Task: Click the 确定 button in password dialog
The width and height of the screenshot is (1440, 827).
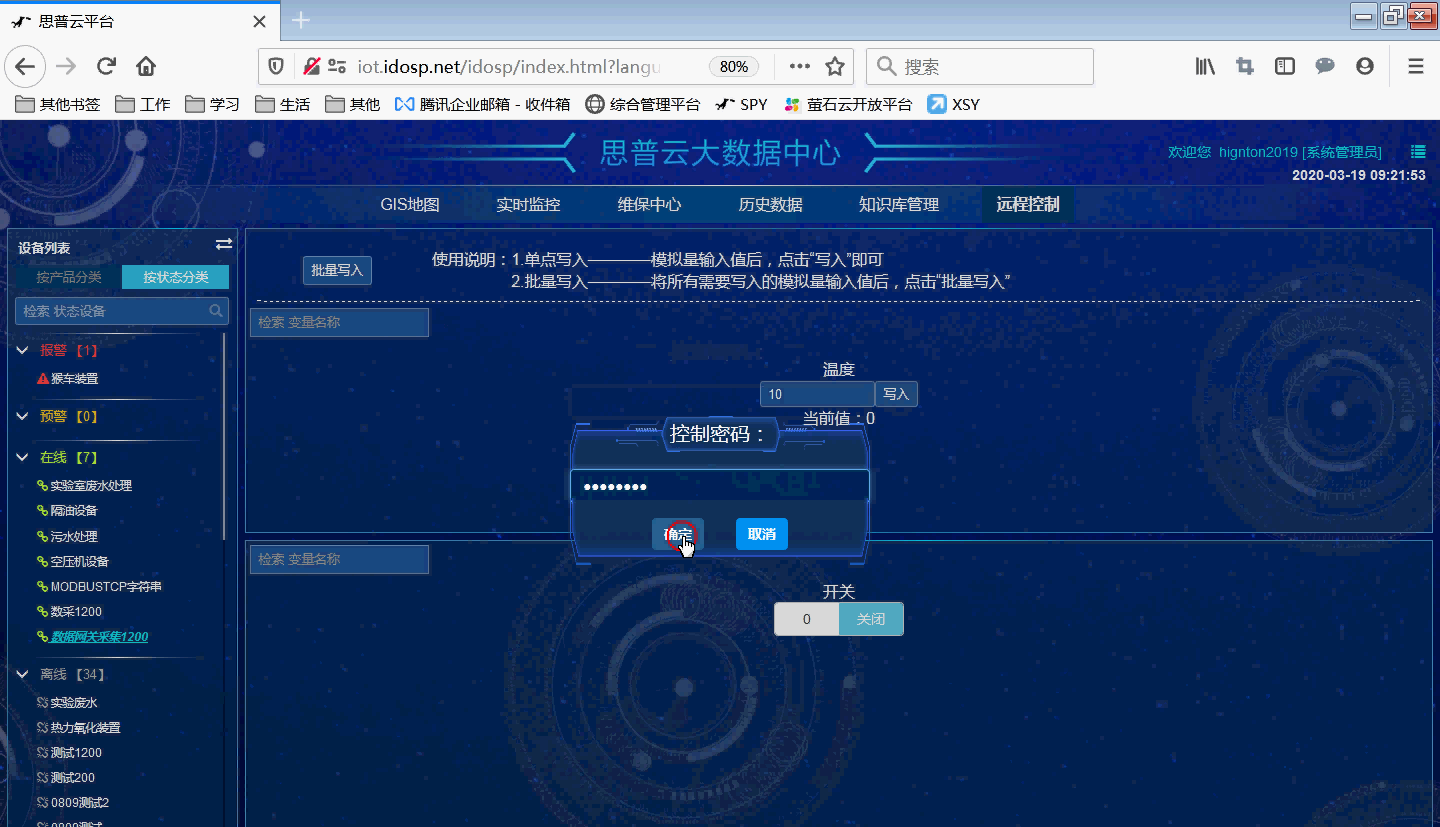Action: point(679,533)
